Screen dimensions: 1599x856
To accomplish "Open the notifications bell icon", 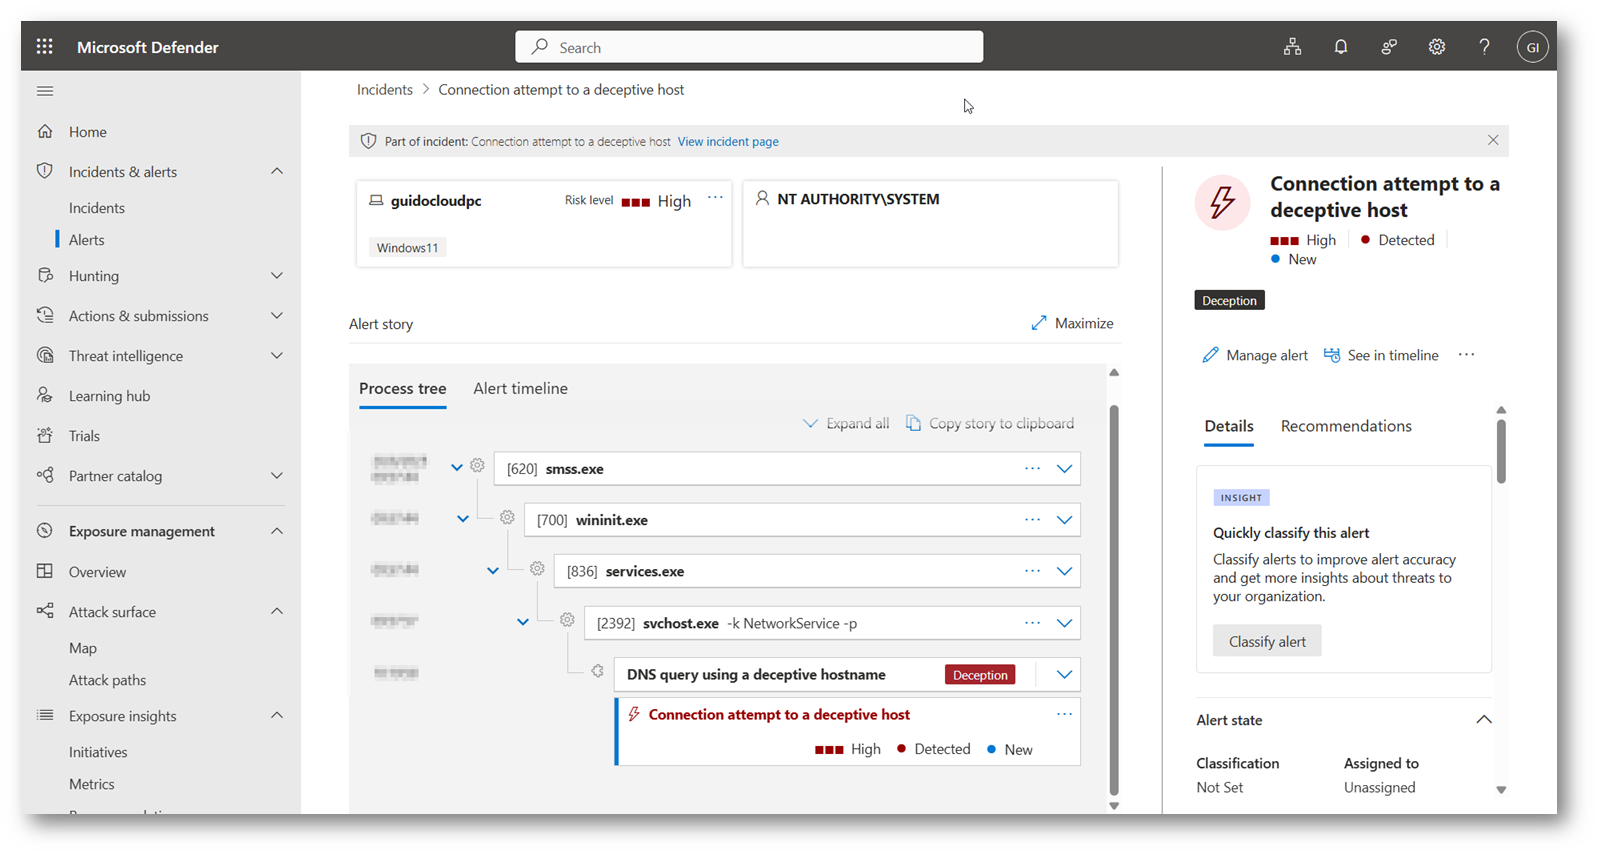I will pos(1341,47).
